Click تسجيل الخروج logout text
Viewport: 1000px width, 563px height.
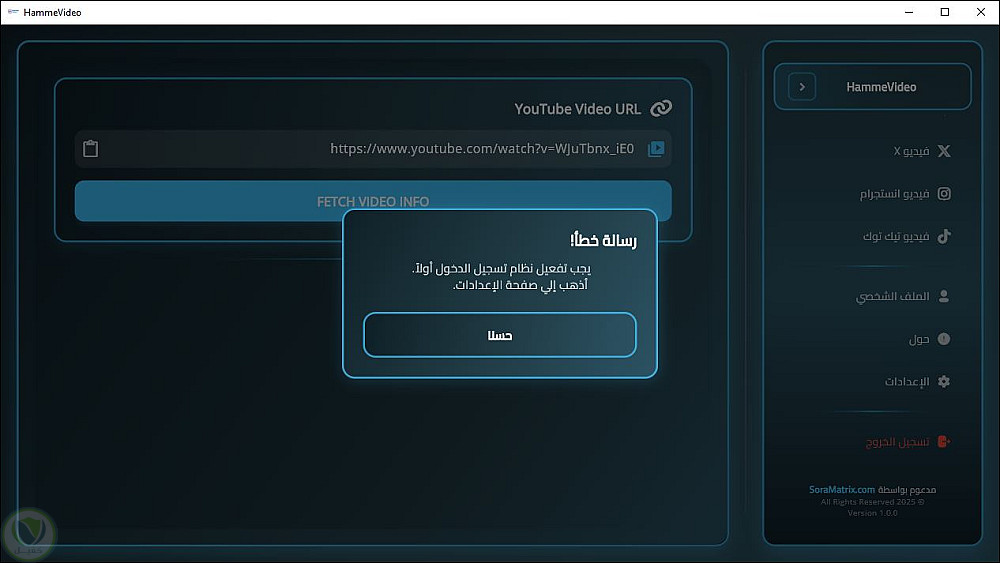pos(897,442)
